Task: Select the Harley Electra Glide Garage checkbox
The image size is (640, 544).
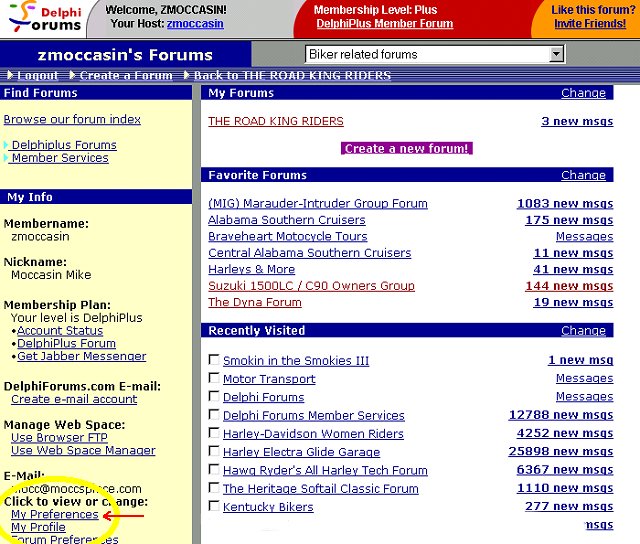Action: [213, 451]
